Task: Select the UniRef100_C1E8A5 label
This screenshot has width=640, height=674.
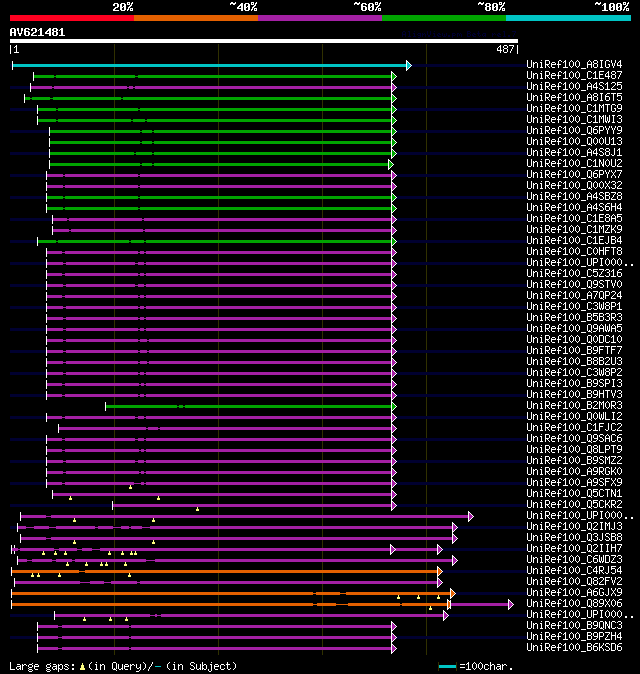Action: [x=574, y=218]
